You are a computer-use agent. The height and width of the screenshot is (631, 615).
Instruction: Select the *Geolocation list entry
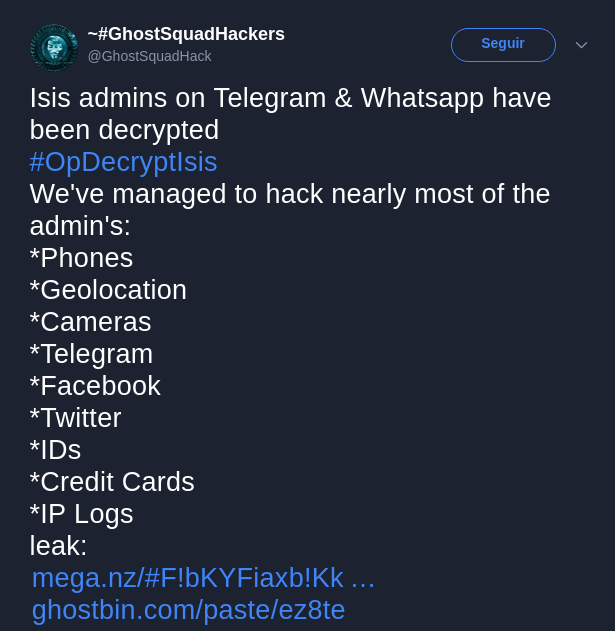click(x=108, y=290)
